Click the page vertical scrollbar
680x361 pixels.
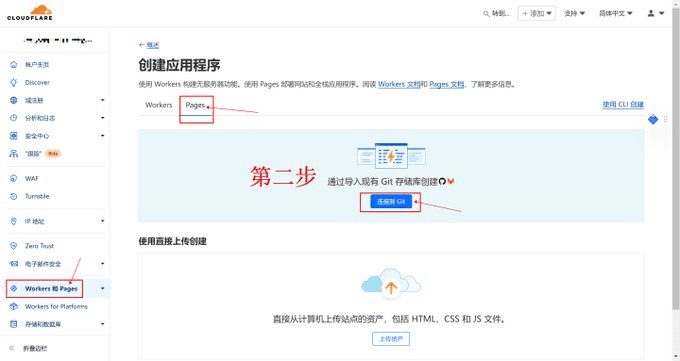click(676, 158)
